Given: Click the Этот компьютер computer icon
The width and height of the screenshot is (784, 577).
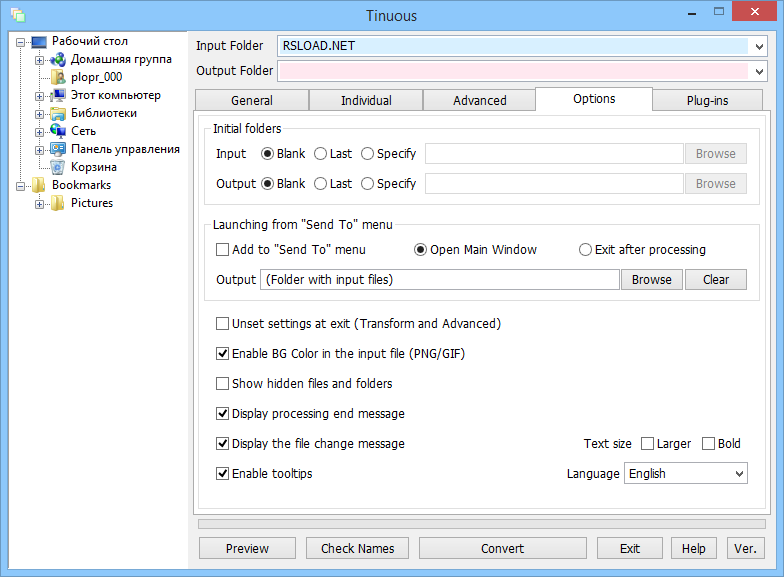Looking at the screenshot, I should pos(58,95).
